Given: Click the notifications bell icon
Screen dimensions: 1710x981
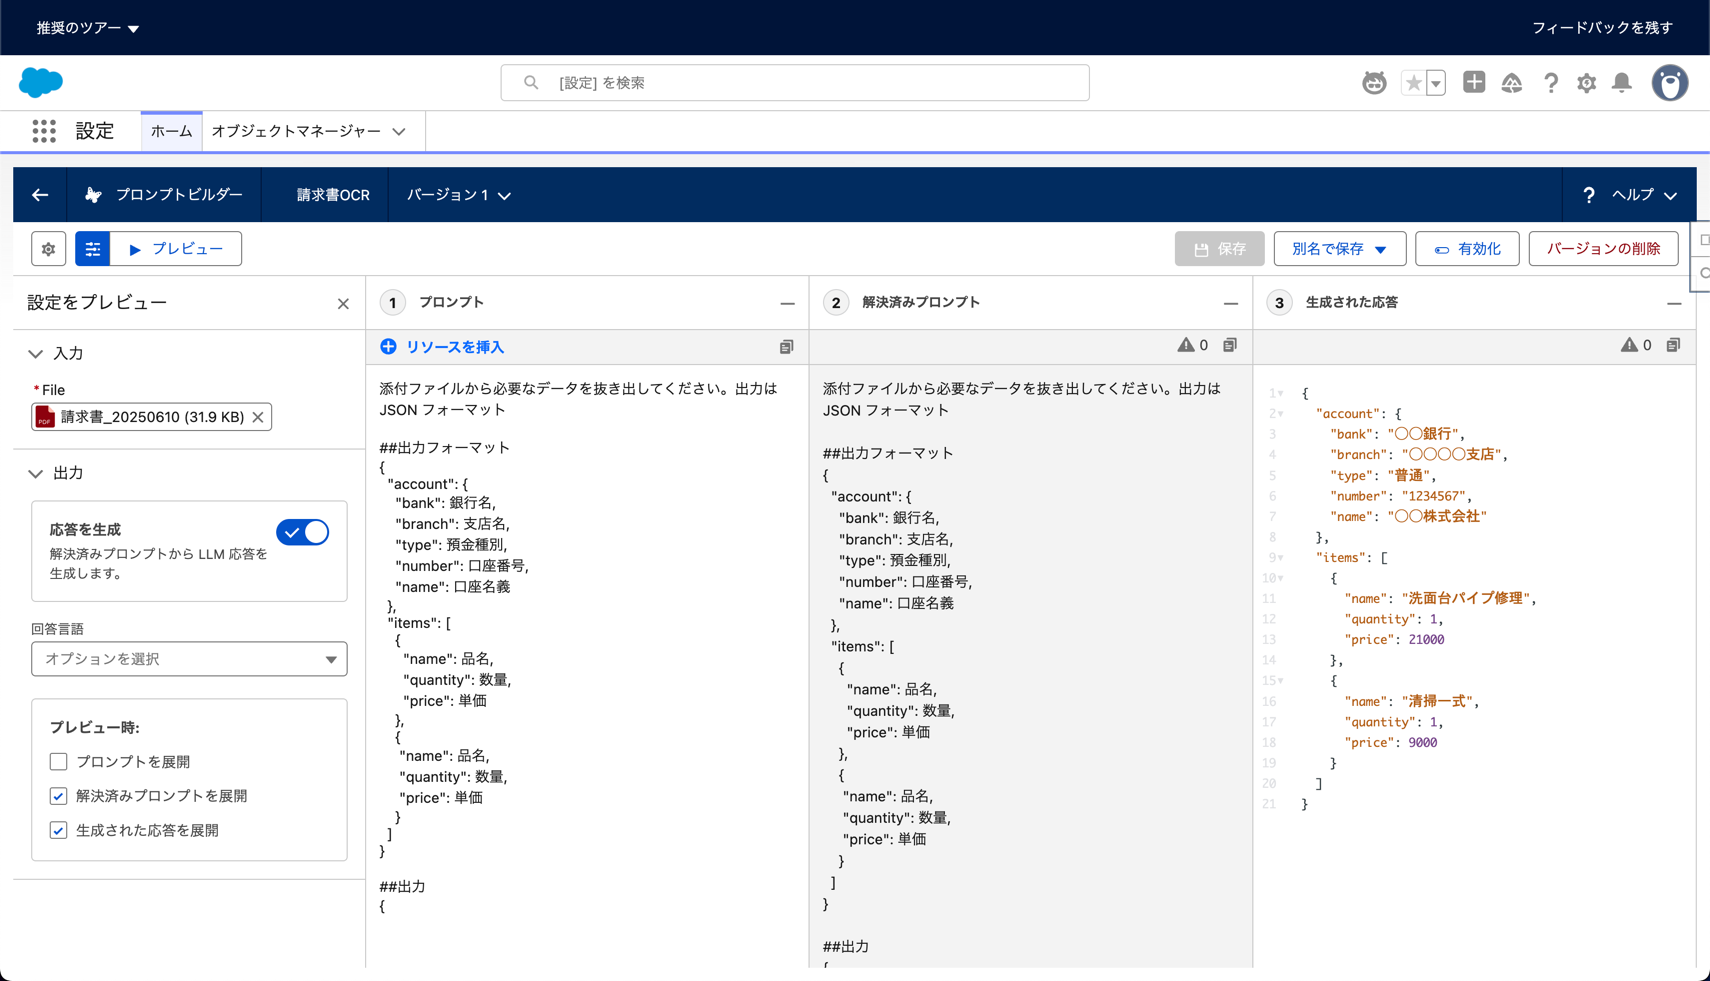Looking at the screenshot, I should 1621,83.
